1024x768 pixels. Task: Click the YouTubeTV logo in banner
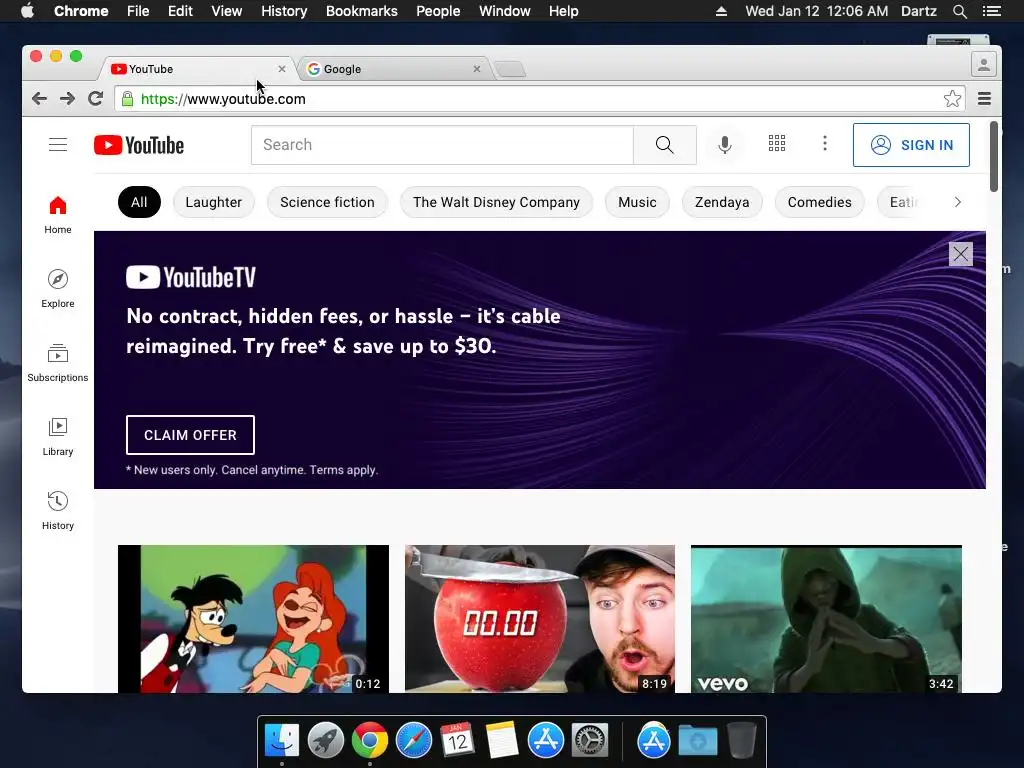tap(191, 278)
